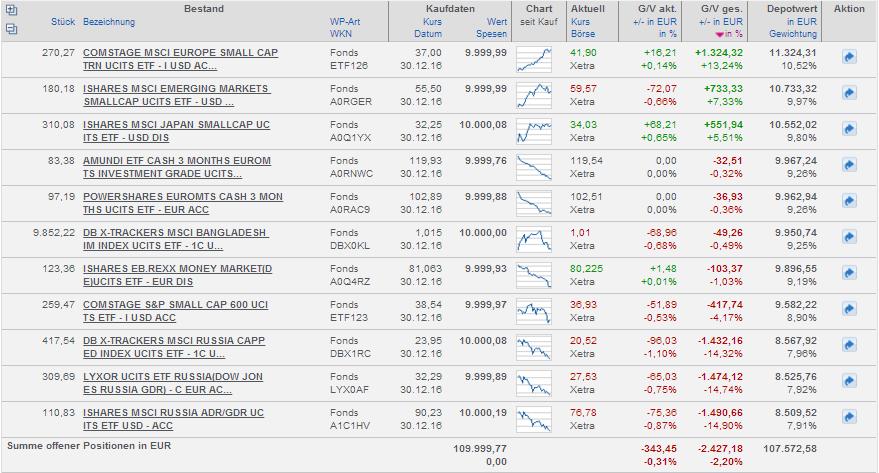Open action icon for DB X-Trackers MSCI Russia Capped
Screen dimensions: 879x473
click(x=849, y=345)
